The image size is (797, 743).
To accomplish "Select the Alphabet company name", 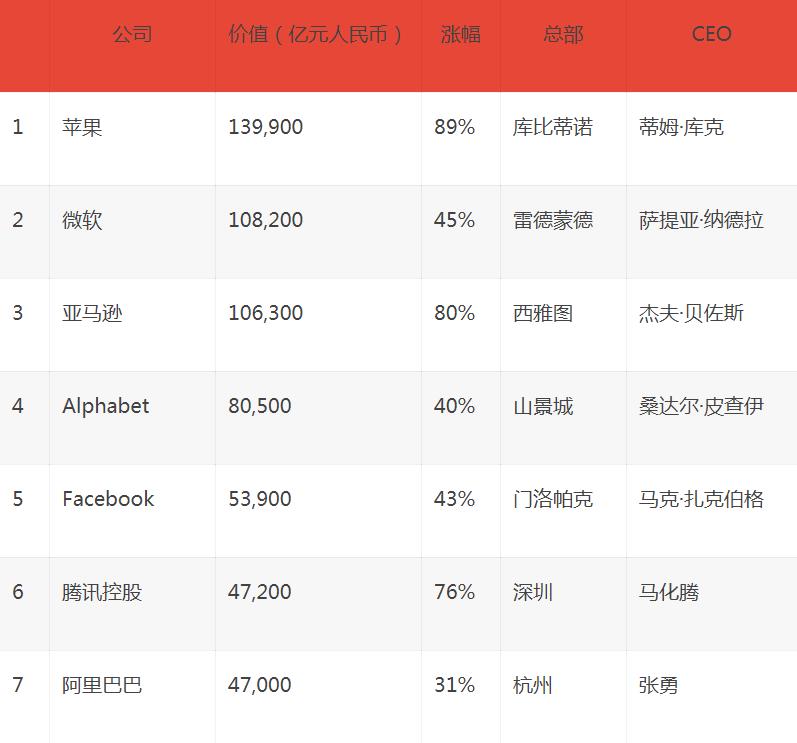I will tap(105, 406).
